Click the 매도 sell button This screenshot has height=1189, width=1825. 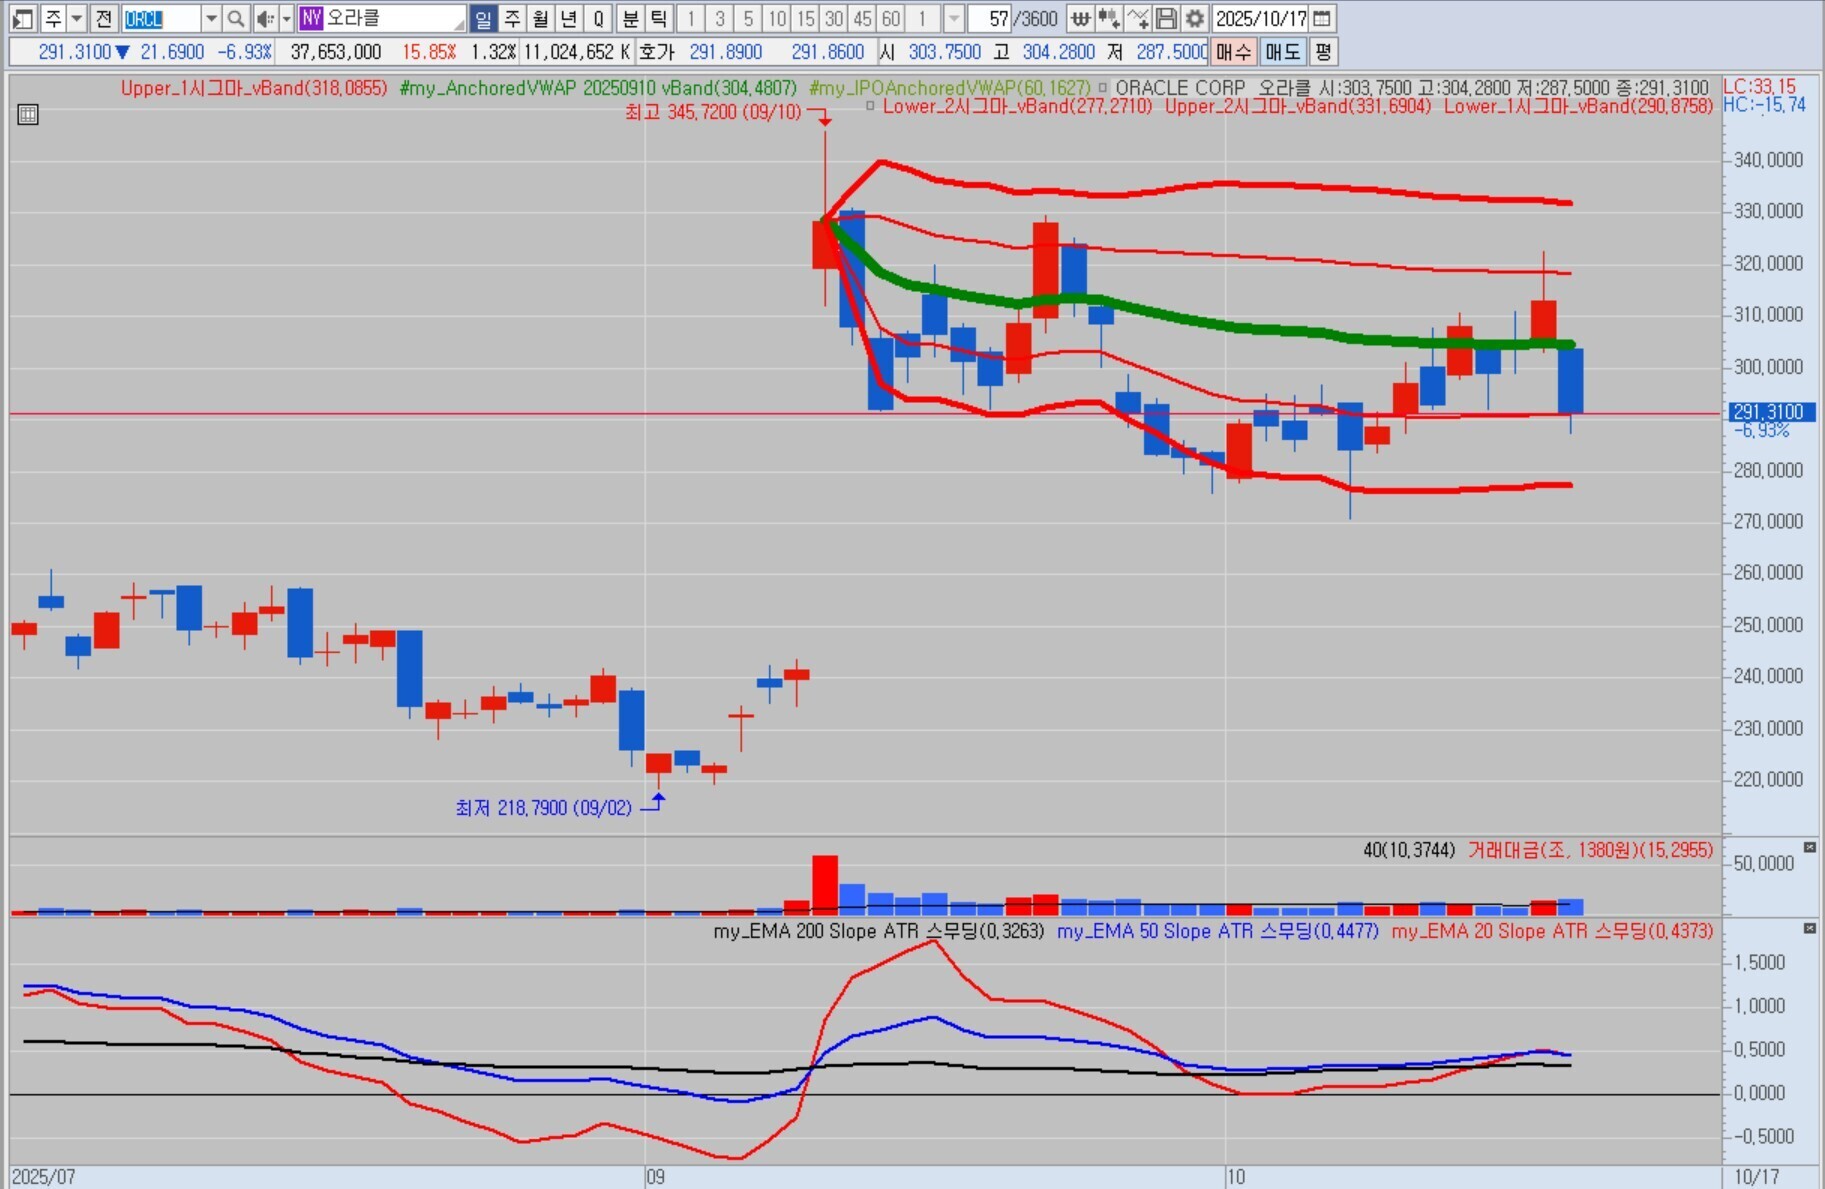click(x=1283, y=52)
